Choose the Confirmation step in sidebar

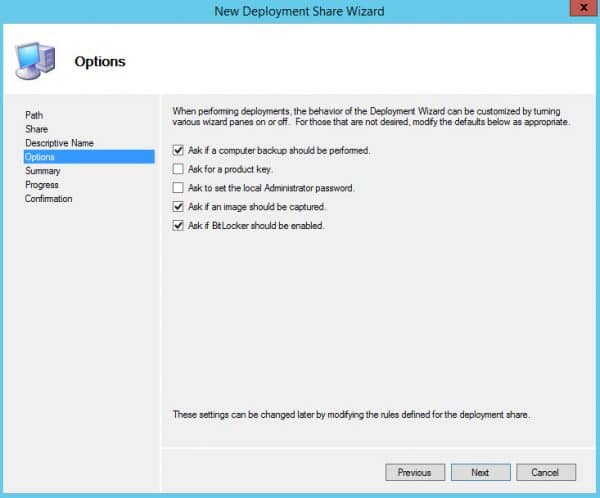pos(49,199)
